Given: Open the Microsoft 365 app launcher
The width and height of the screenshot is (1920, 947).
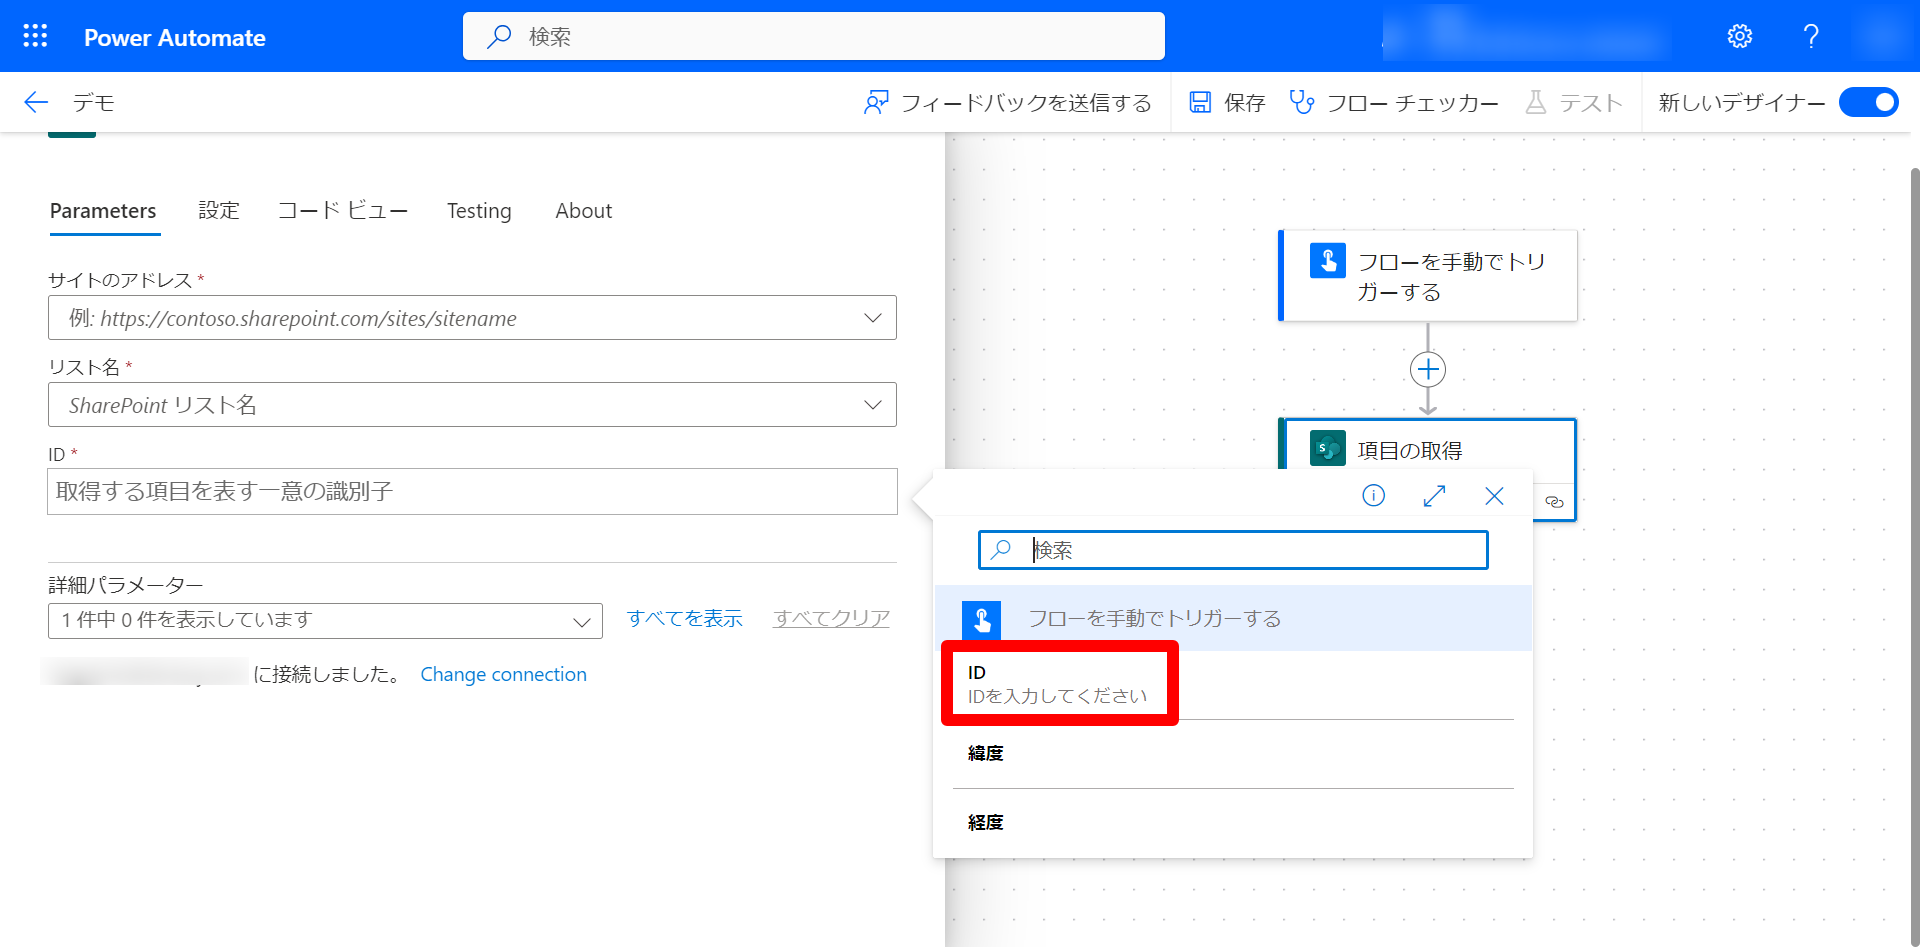Looking at the screenshot, I should pos(34,36).
